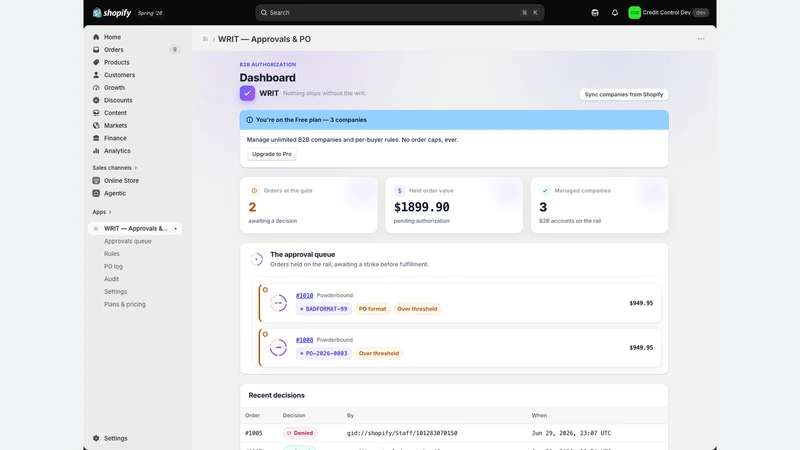This screenshot has height=450, width=800.
Task: Open Audit subpage
Action: 111,279
